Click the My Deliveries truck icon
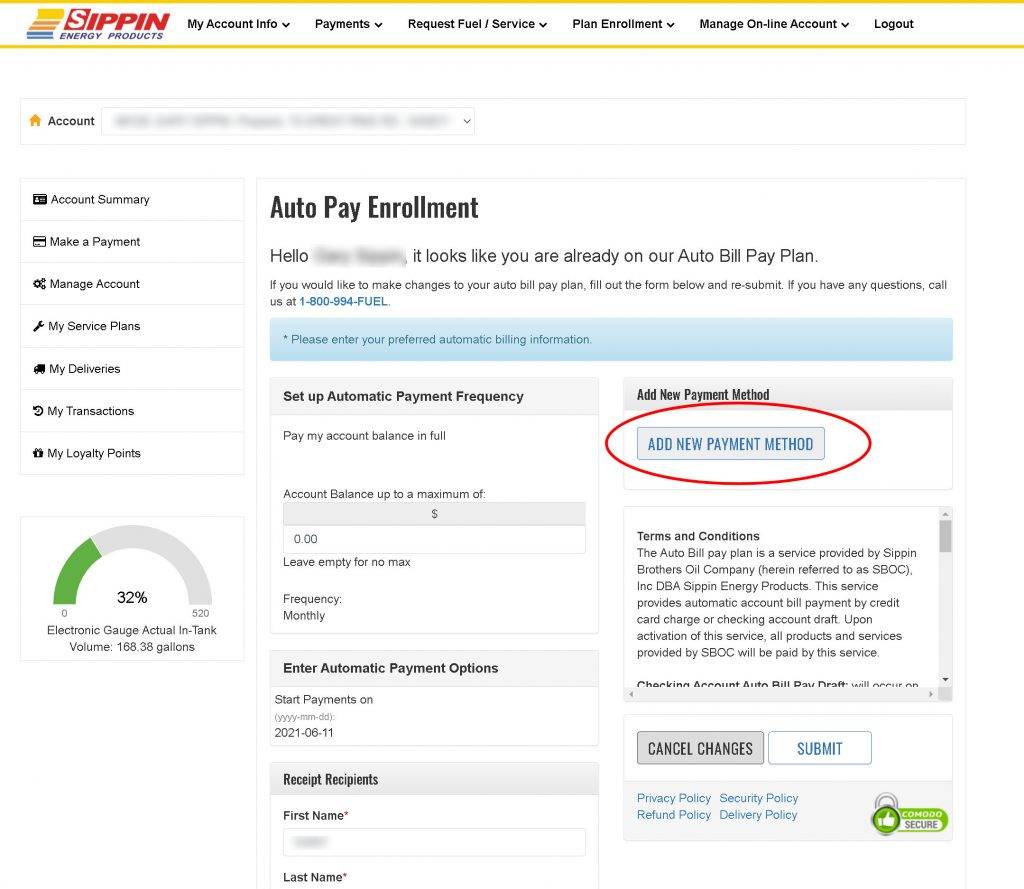 coord(41,368)
